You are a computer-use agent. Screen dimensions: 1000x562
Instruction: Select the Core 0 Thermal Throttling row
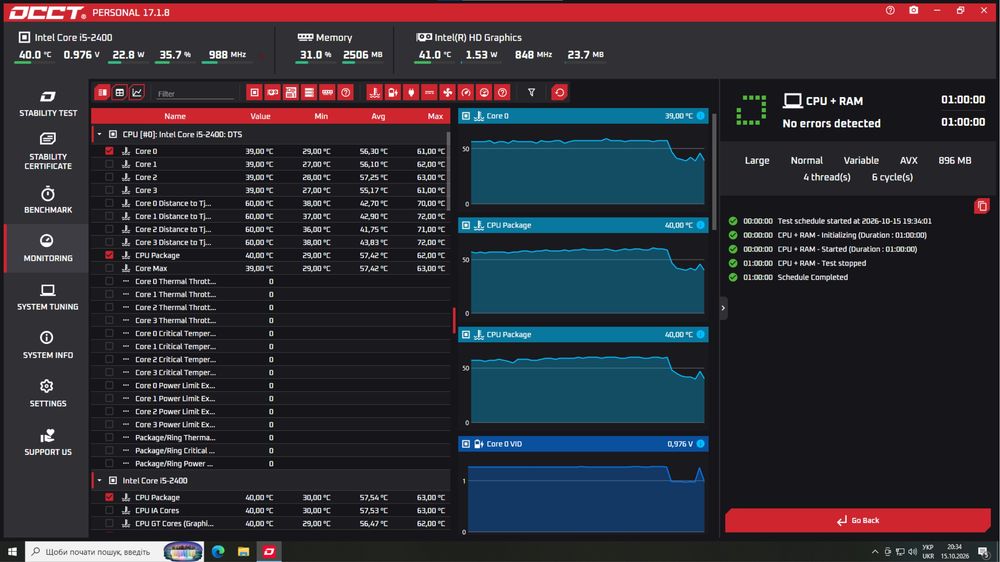coord(271,281)
